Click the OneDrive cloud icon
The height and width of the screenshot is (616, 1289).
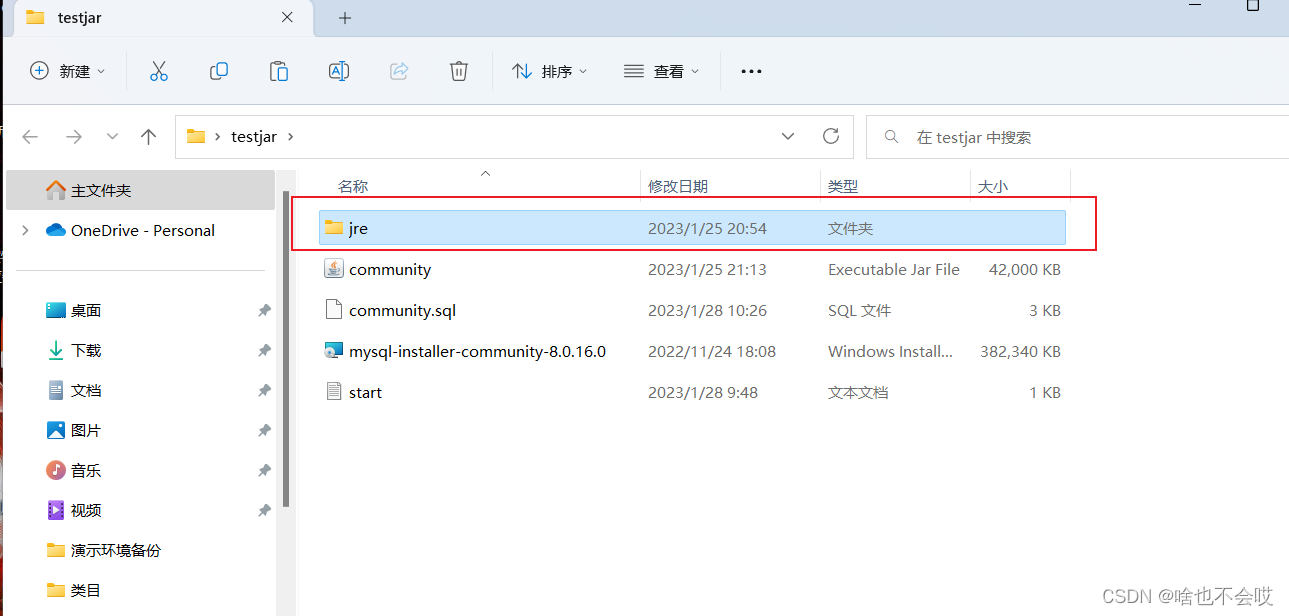[x=55, y=230]
